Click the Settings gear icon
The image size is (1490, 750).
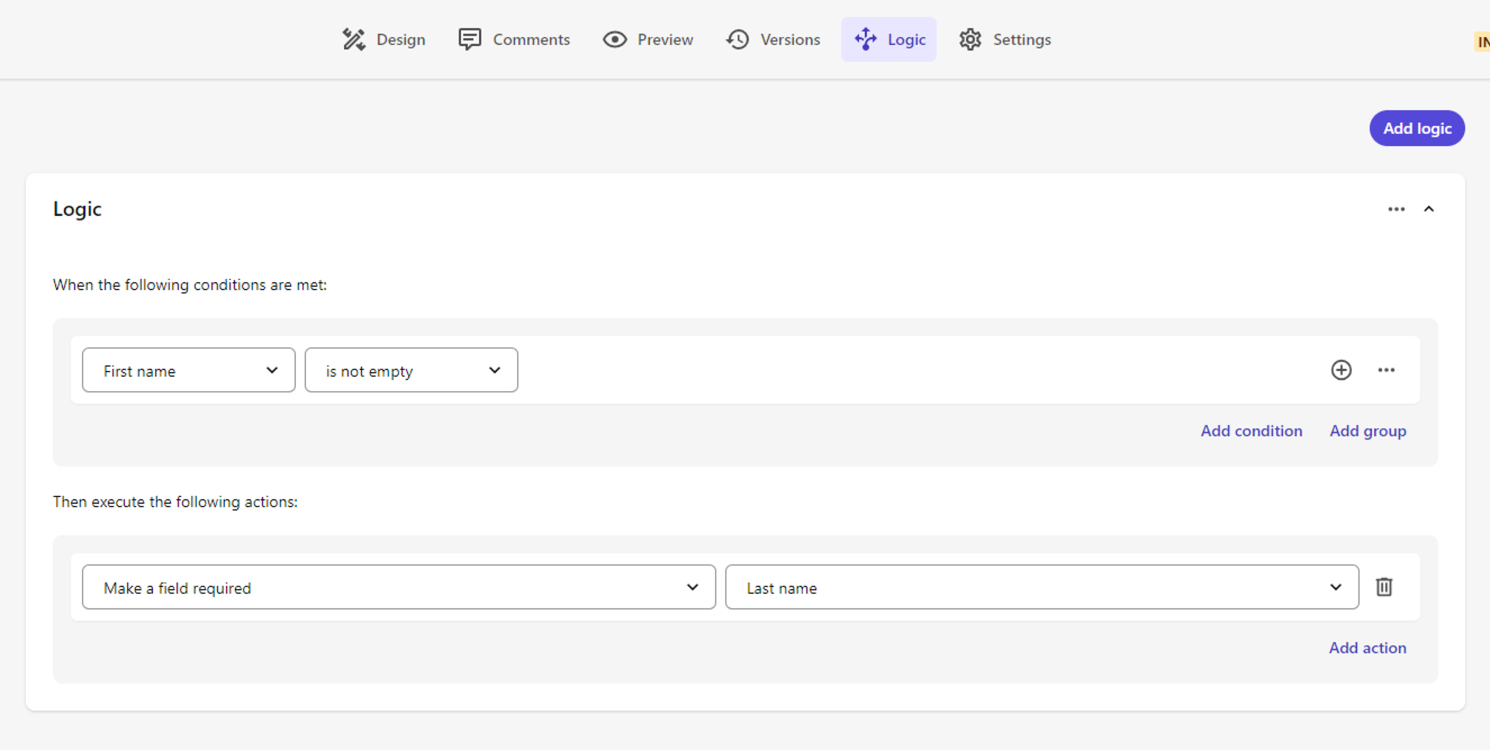pyautogui.click(x=970, y=40)
